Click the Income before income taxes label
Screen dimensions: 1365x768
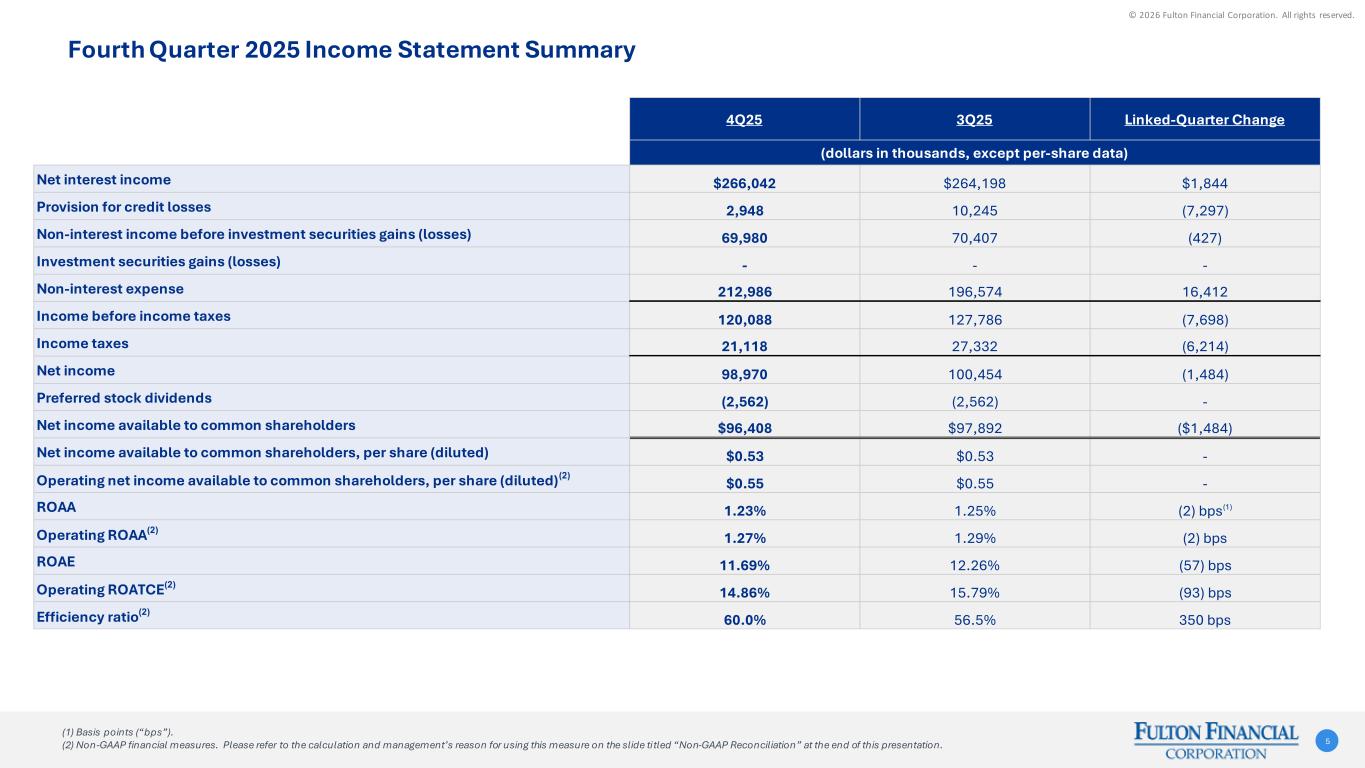pos(134,316)
